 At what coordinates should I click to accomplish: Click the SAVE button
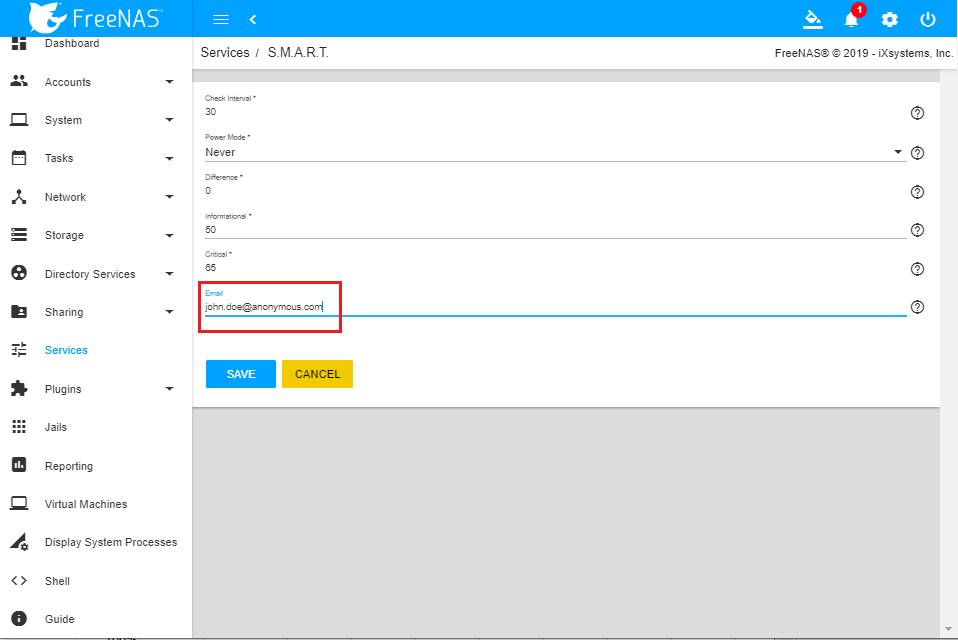click(x=240, y=374)
